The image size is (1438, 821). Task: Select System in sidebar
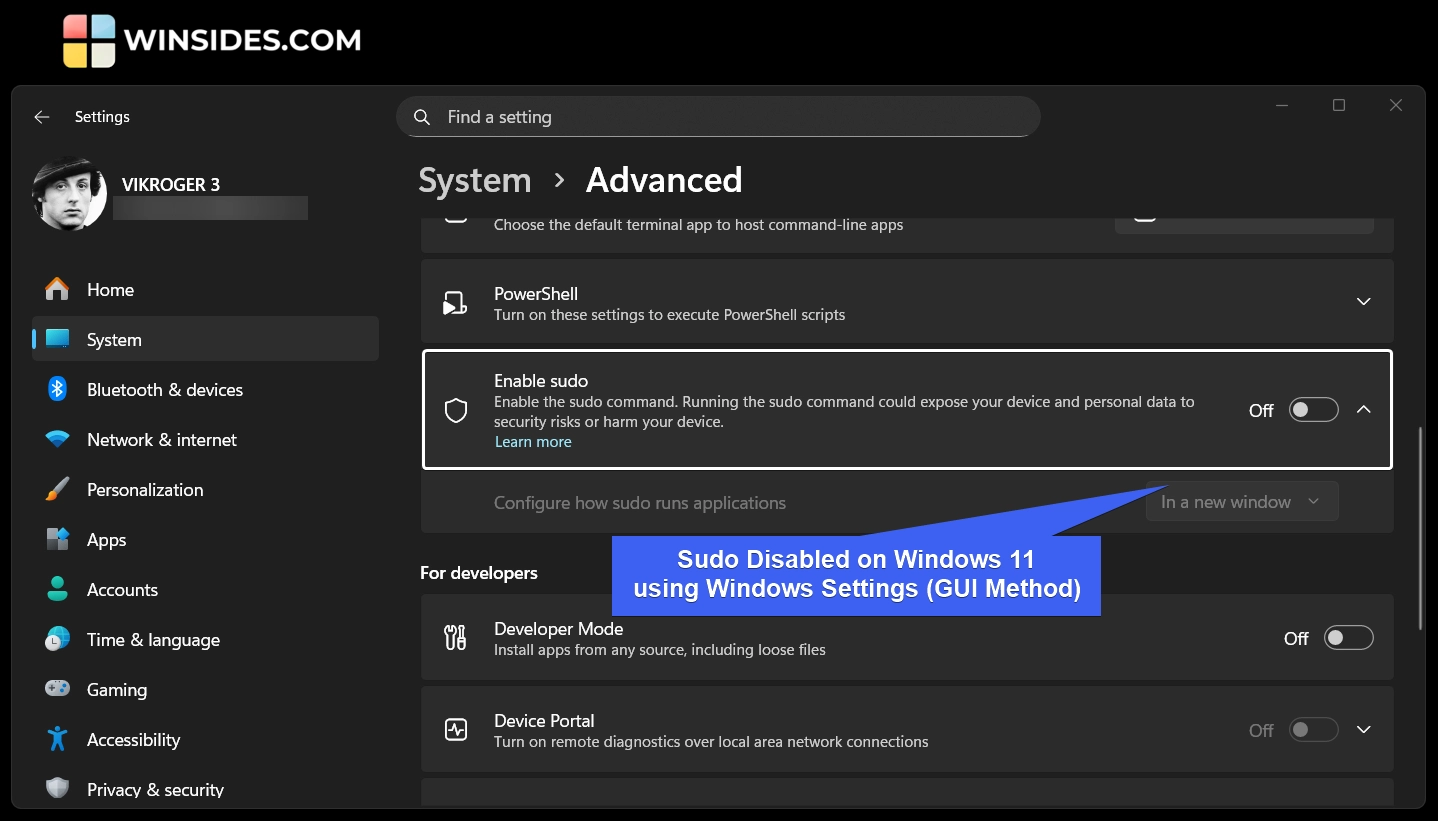click(205, 339)
